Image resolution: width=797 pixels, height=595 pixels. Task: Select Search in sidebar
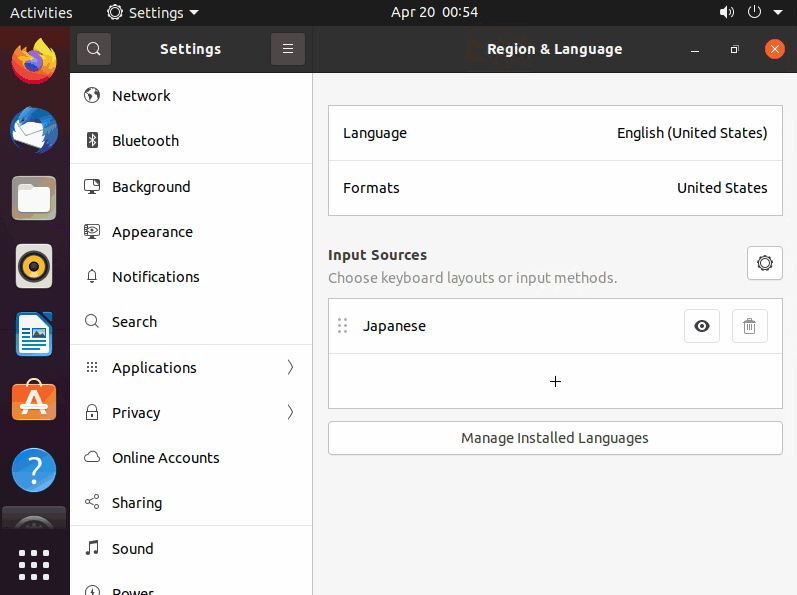[191, 322]
